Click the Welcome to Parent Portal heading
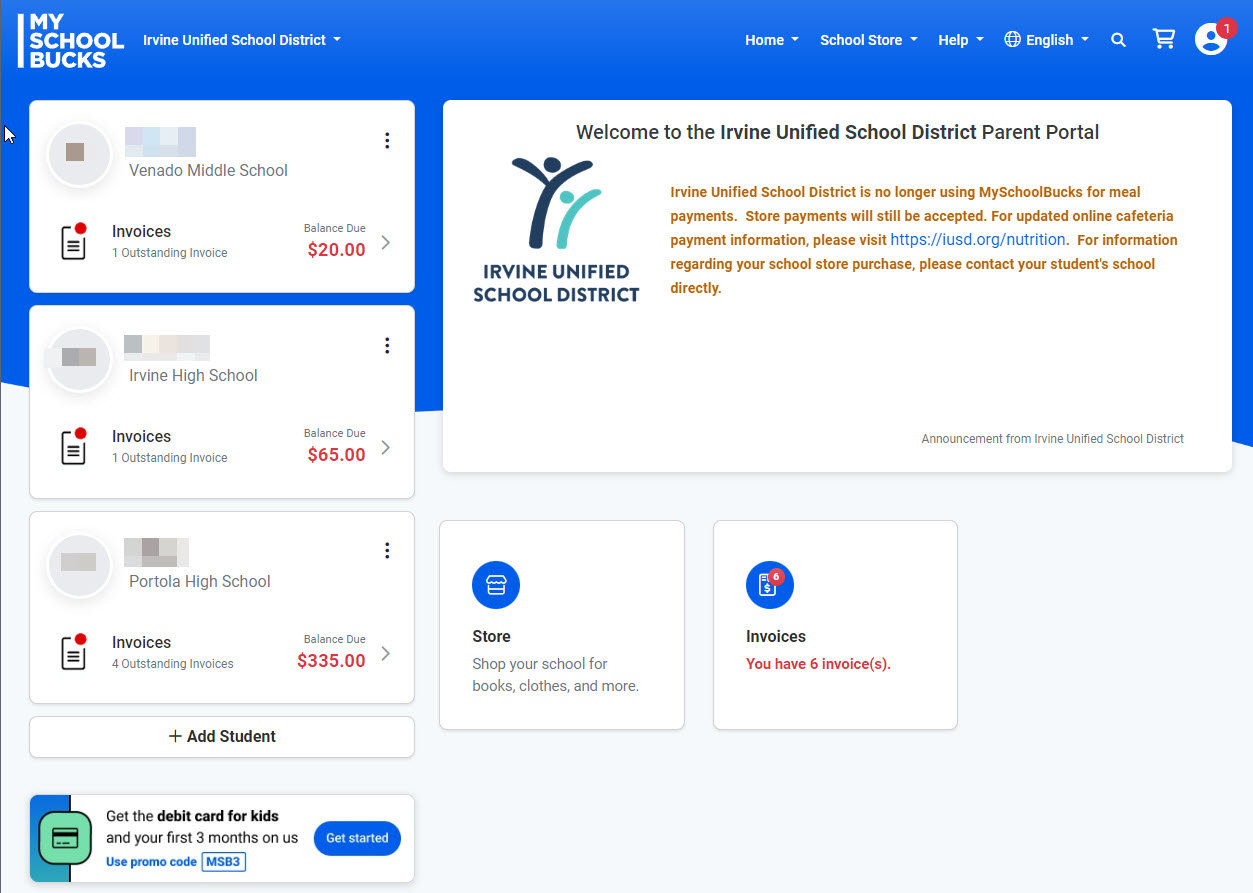This screenshot has width=1253, height=893. pos(837,132)
